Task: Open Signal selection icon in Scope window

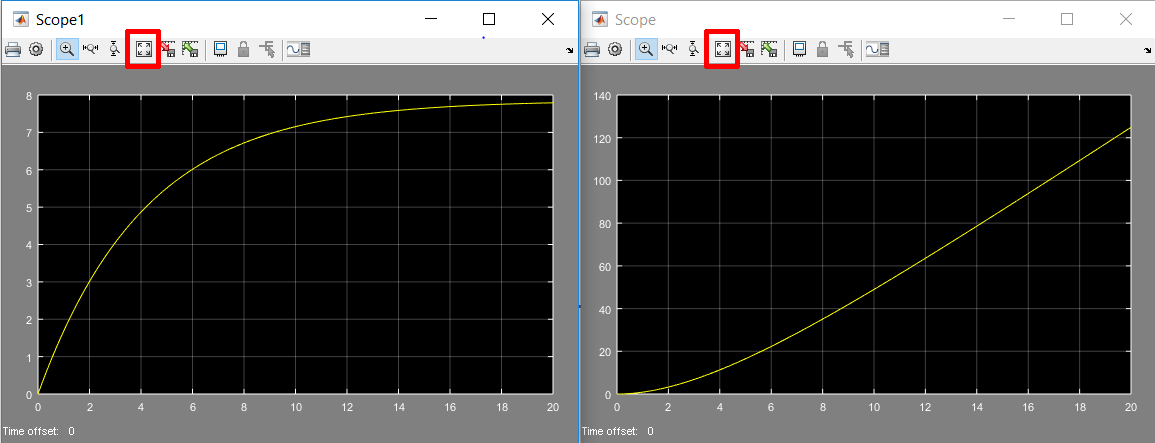Action: coord(846,49)
